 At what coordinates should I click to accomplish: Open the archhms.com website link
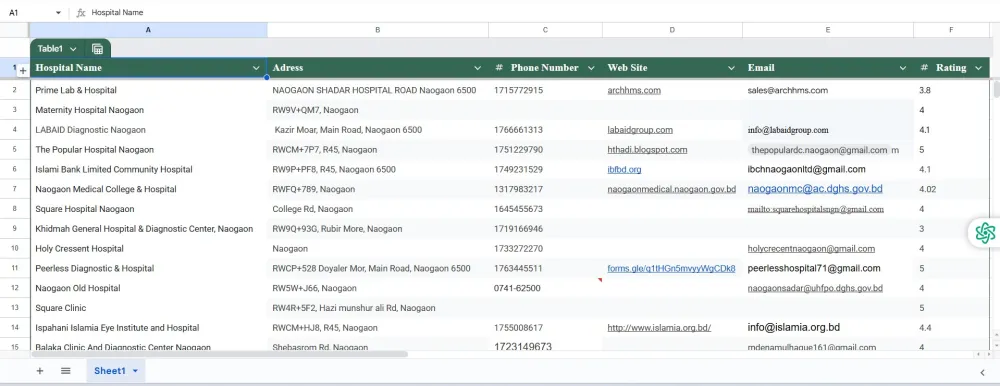[634, 90]
